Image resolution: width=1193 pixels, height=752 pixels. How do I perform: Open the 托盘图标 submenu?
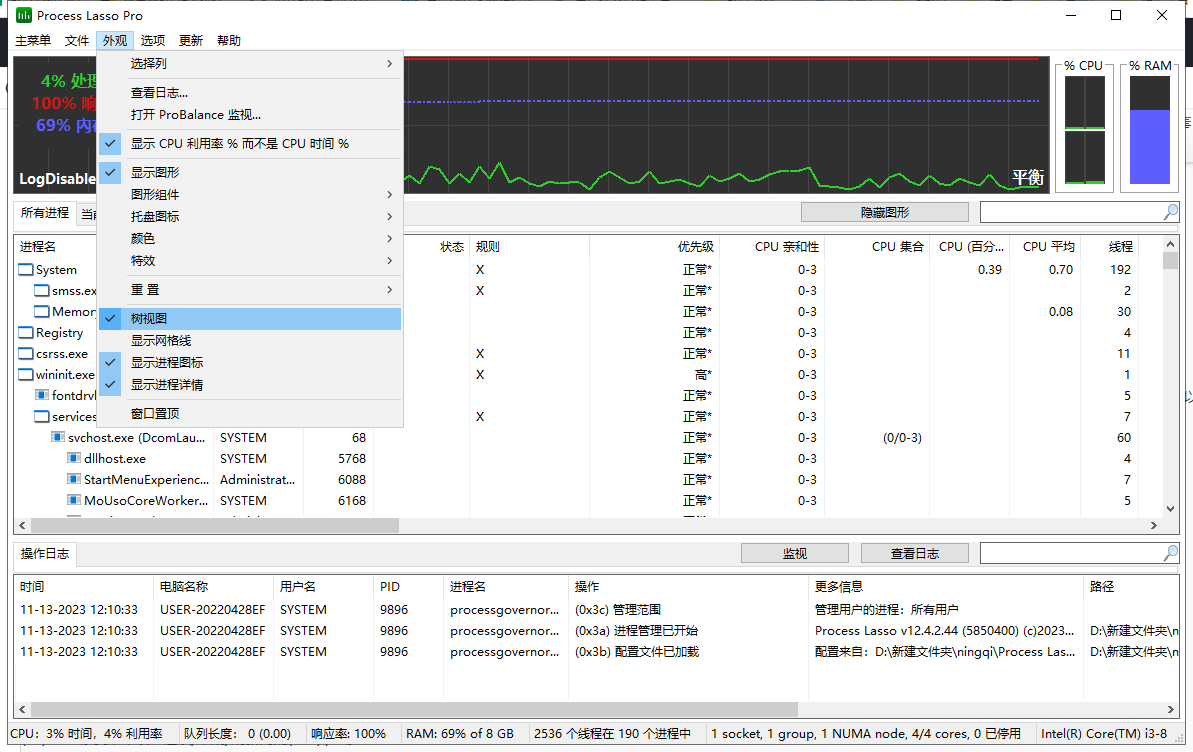250,217
